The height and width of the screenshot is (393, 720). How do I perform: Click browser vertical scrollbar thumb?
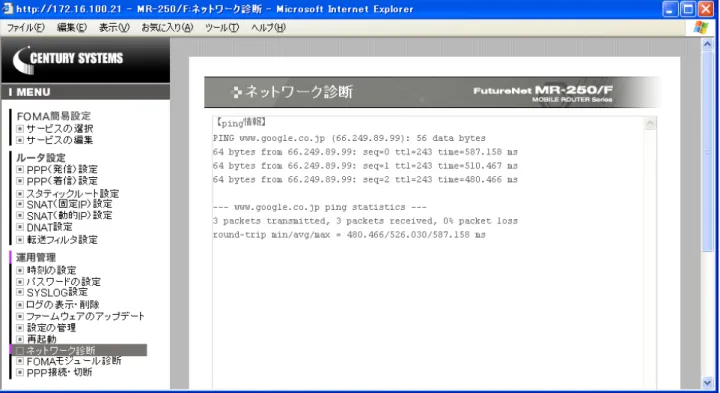pyautogui.click(x=707, y=151)
